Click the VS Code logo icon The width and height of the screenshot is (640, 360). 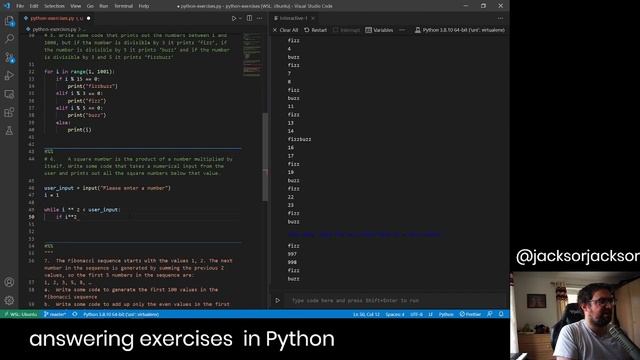point(7,6)
